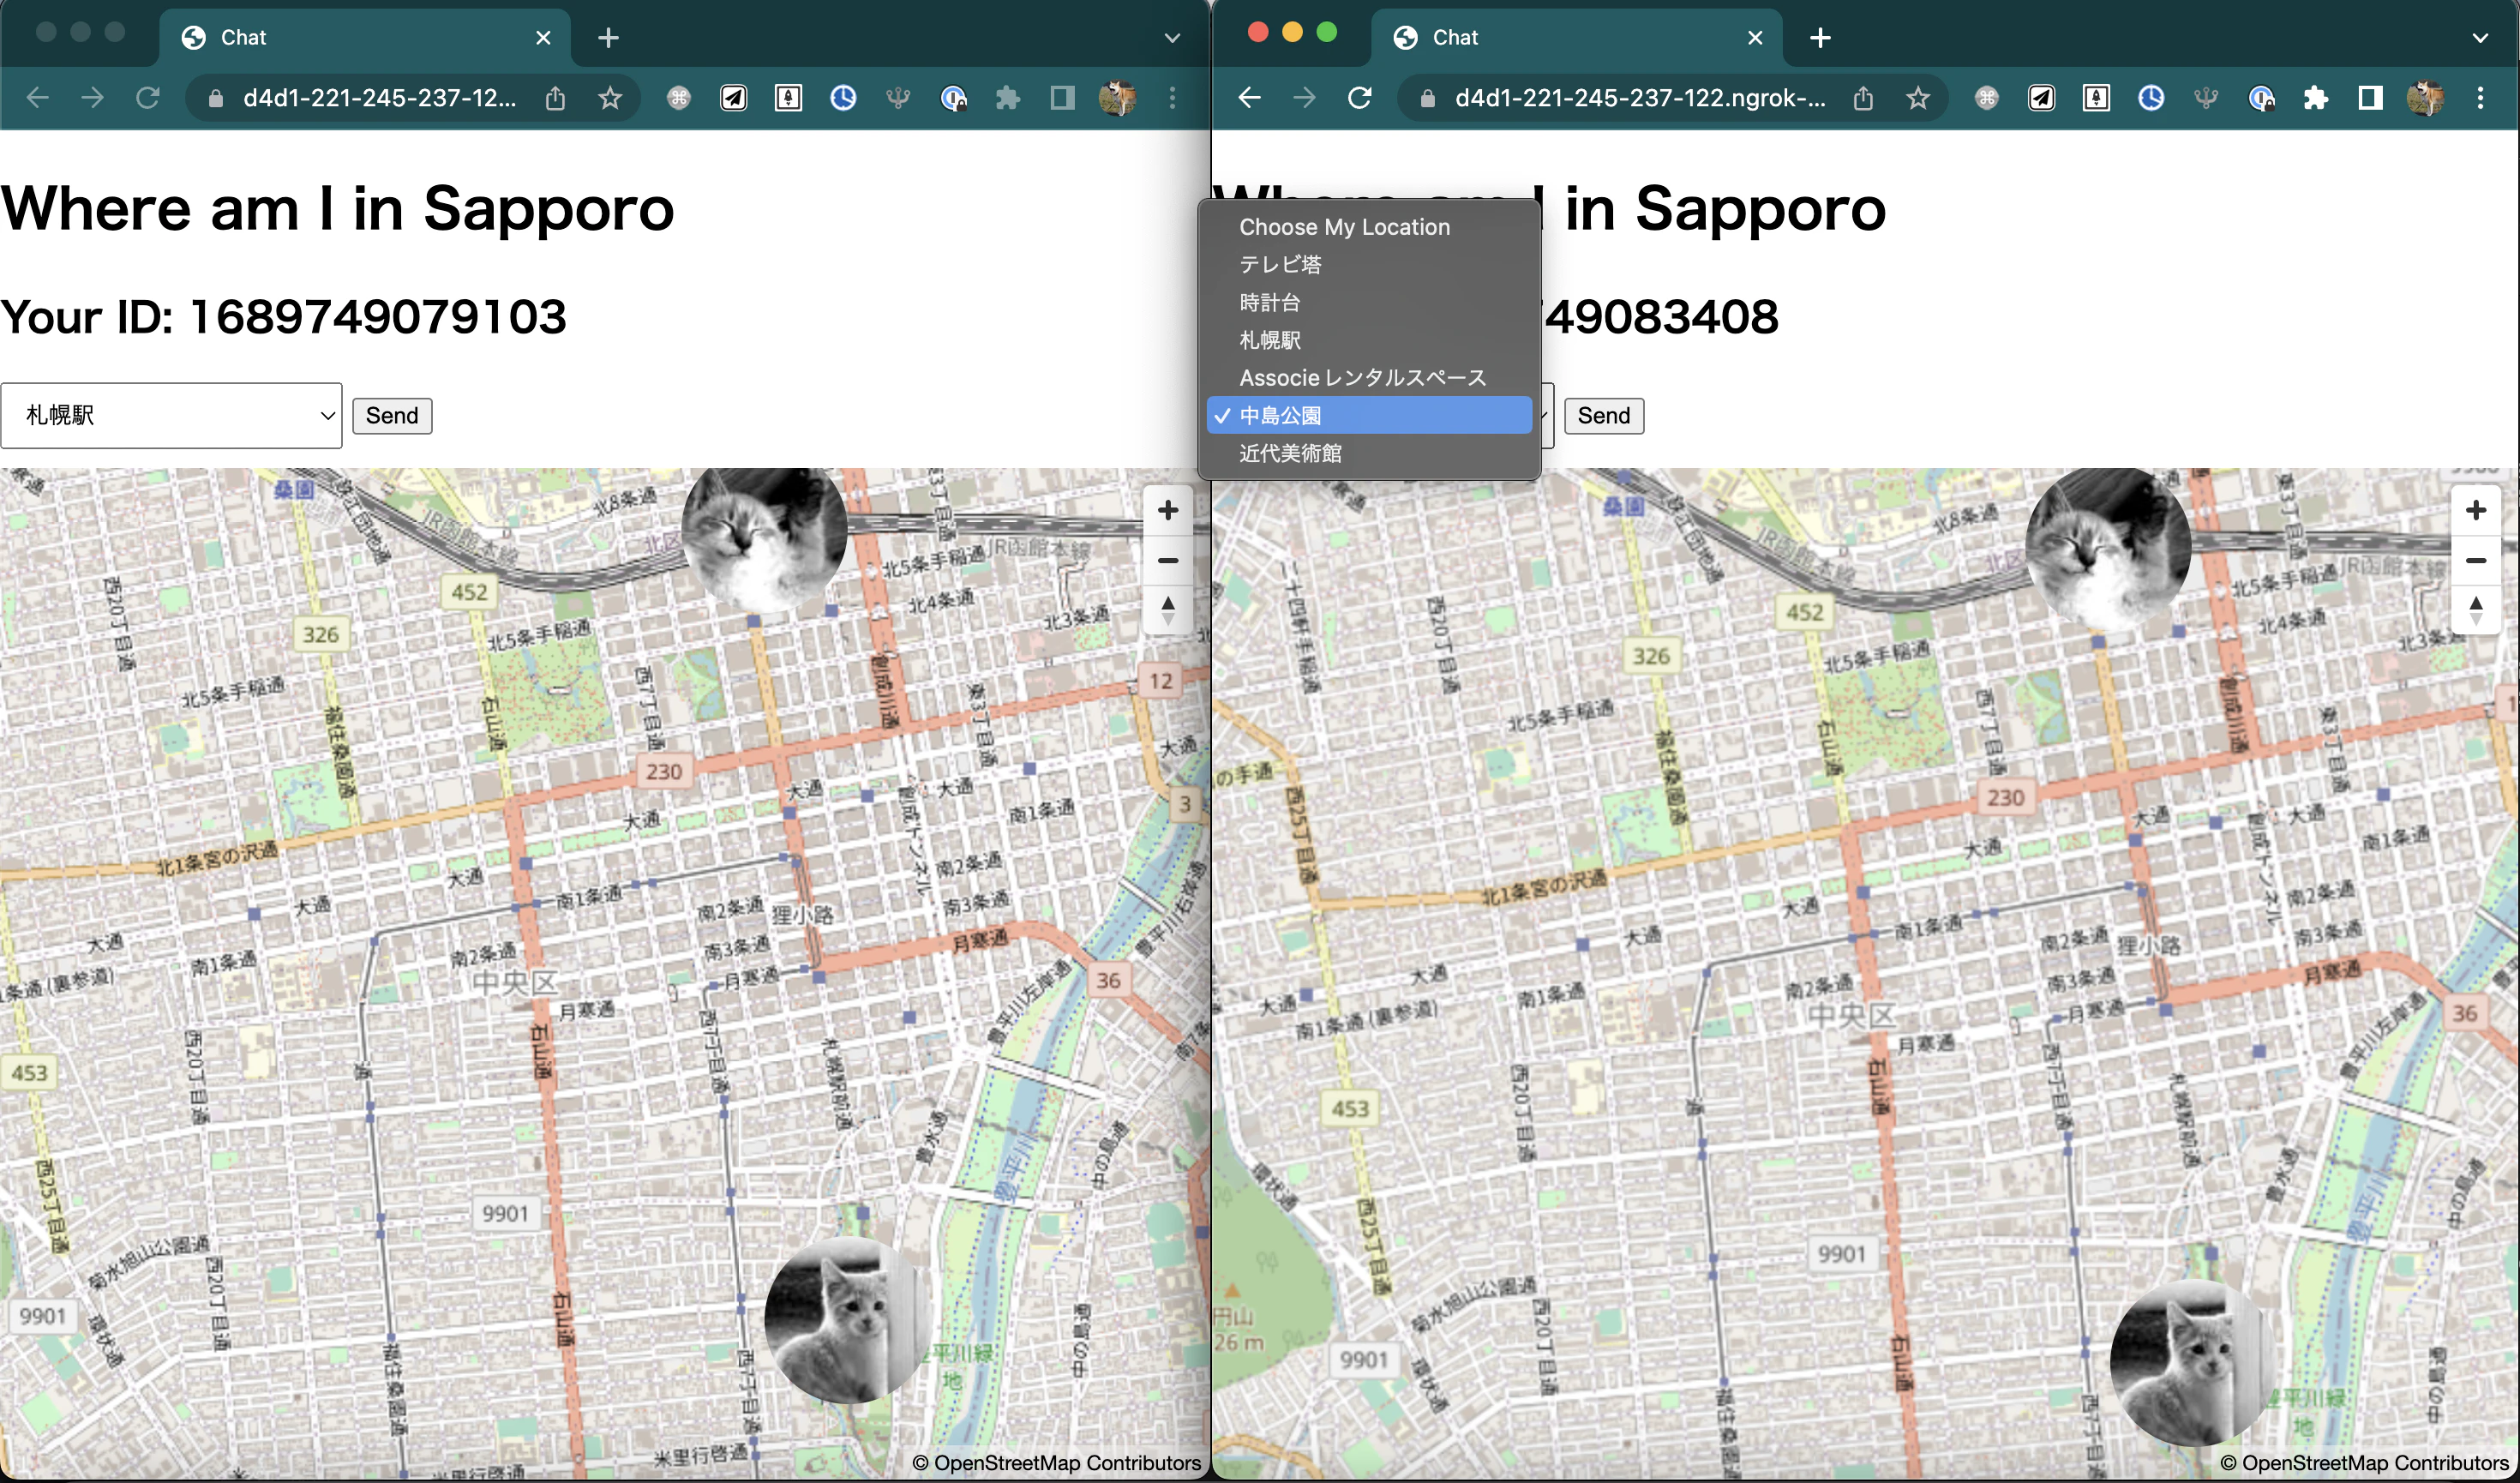Viewport: 2520px width, 1483px height.
Task: Open profile avatar in right browser window
Action: (x=2424, y=97)
